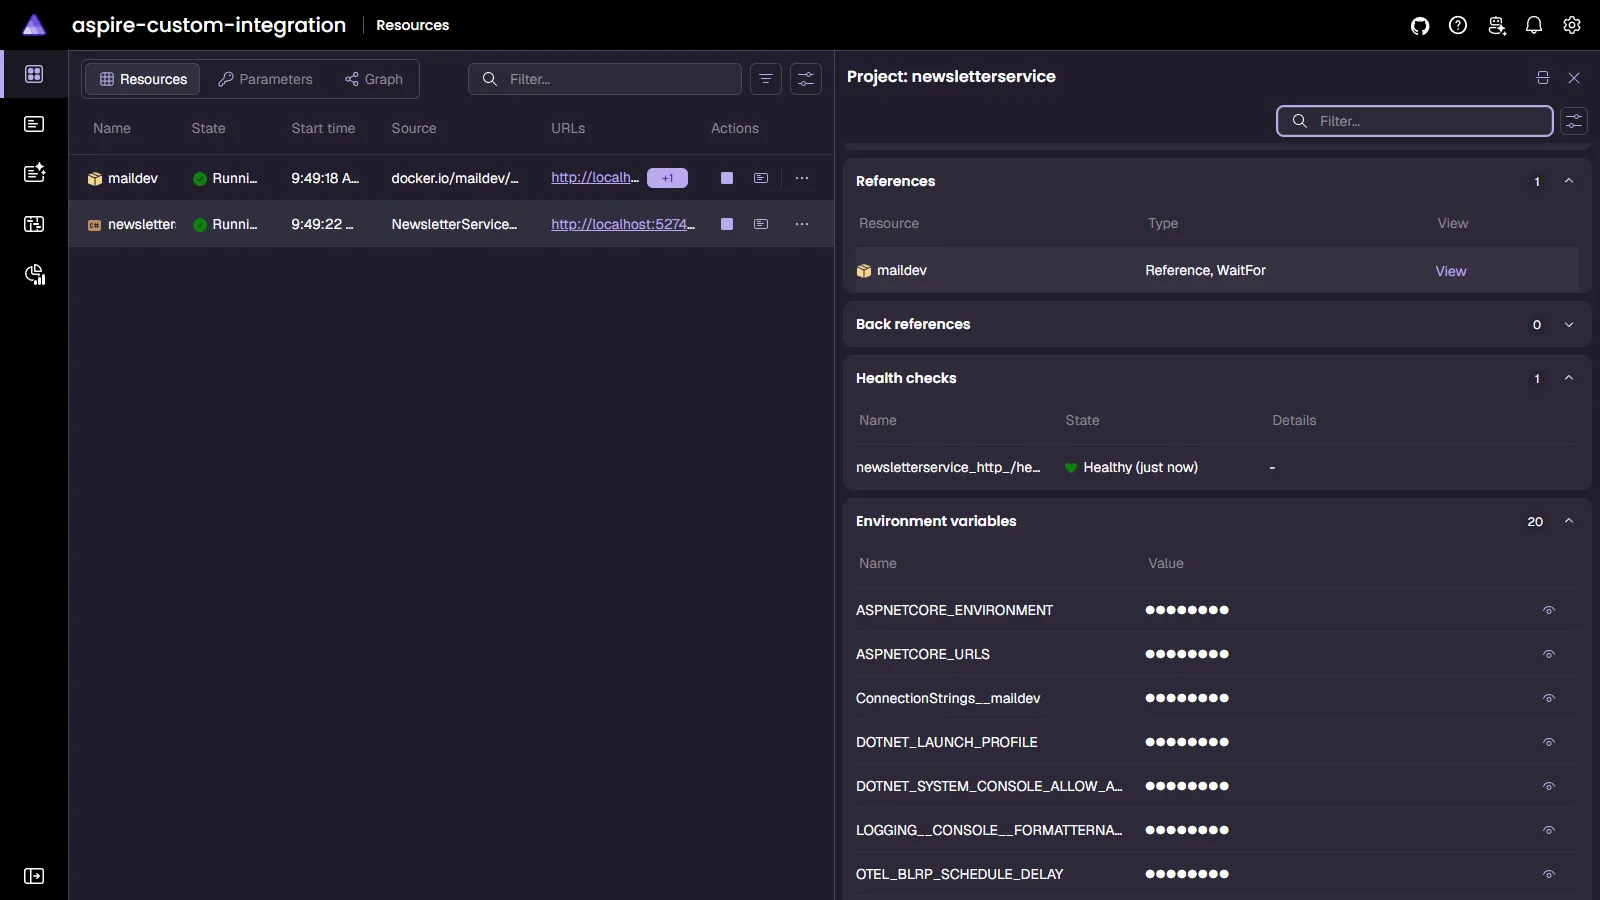Open Metrics sidebar icon
This screenshot has height=900, width=1600.
pyautogui.click(x=34, y=275)
